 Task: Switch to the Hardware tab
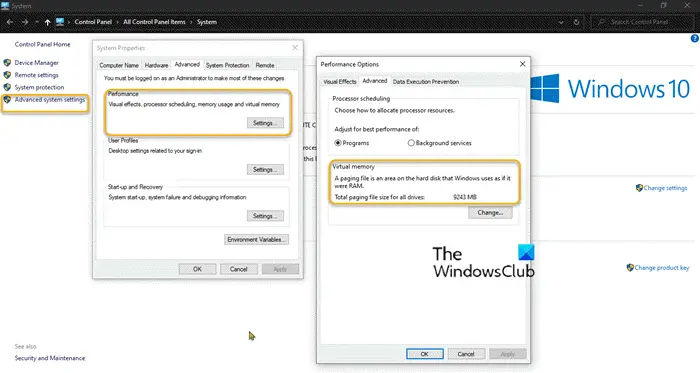click(156, 65)
